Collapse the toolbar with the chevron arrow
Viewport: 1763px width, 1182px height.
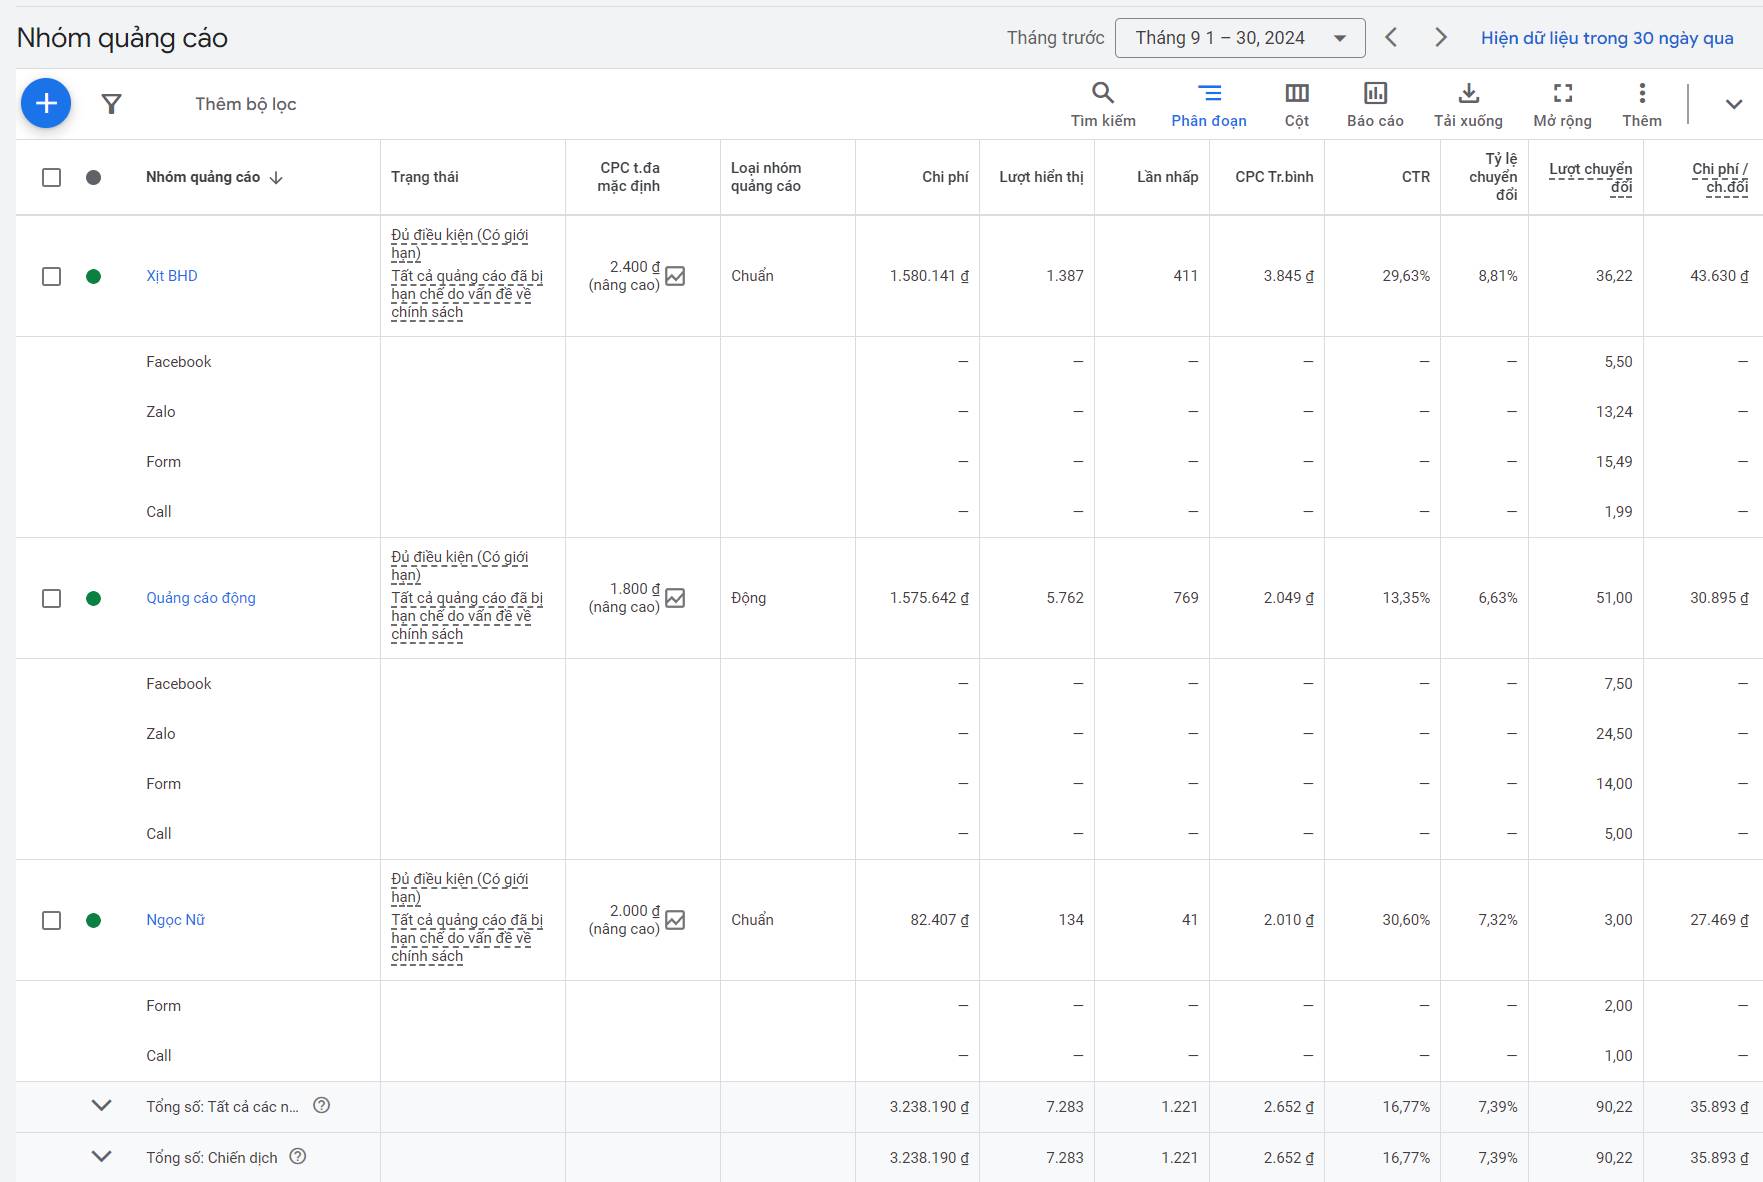pos(1733,104)
